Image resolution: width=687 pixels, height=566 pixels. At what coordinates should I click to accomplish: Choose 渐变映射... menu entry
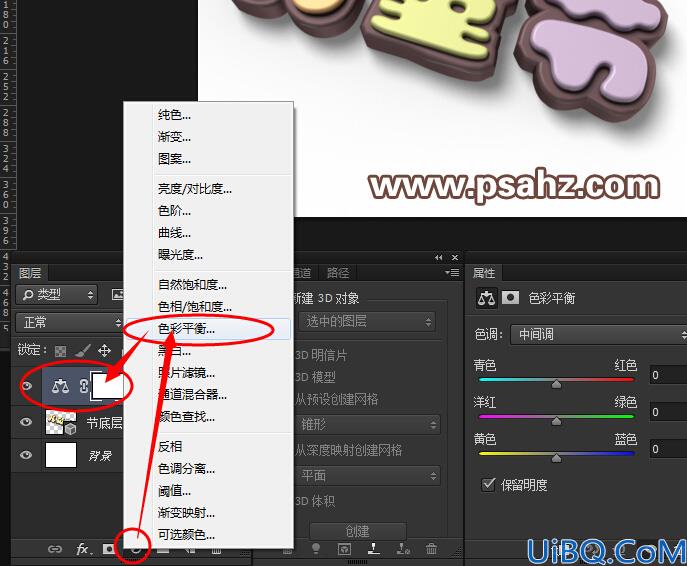pos(186,513)
